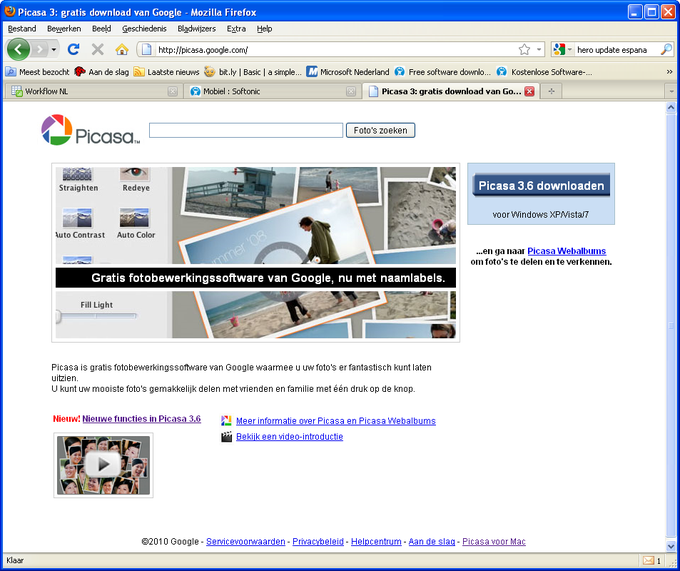Click the forward navigation arrow
The height and width of the screenshot is (571, 680).
tap(39, 49)
